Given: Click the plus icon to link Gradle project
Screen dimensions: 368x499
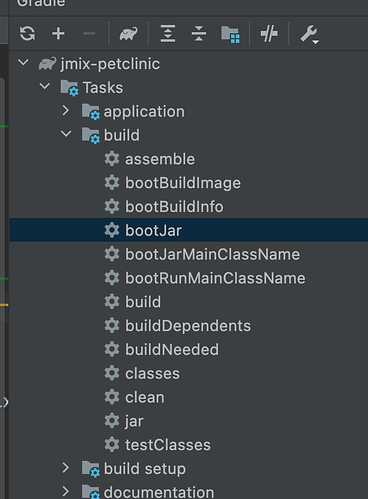Looking at the screenshot, I should click(58, 33).
